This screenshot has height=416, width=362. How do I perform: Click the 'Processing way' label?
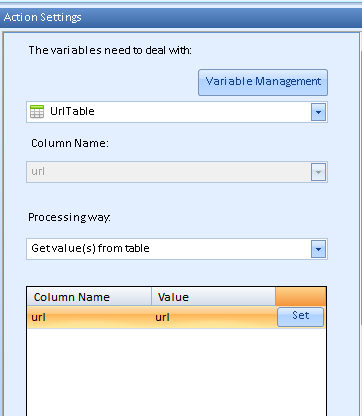[x=69, y=217]
